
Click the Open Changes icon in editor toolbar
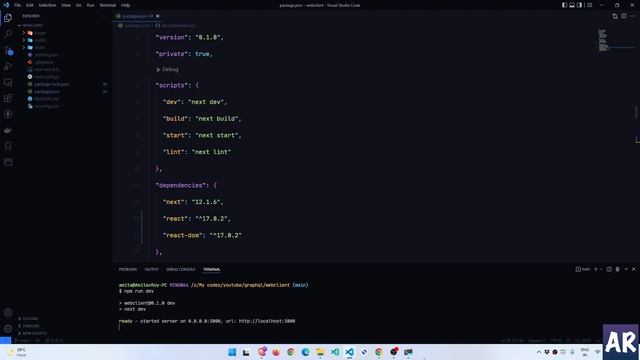pos(615,16)
